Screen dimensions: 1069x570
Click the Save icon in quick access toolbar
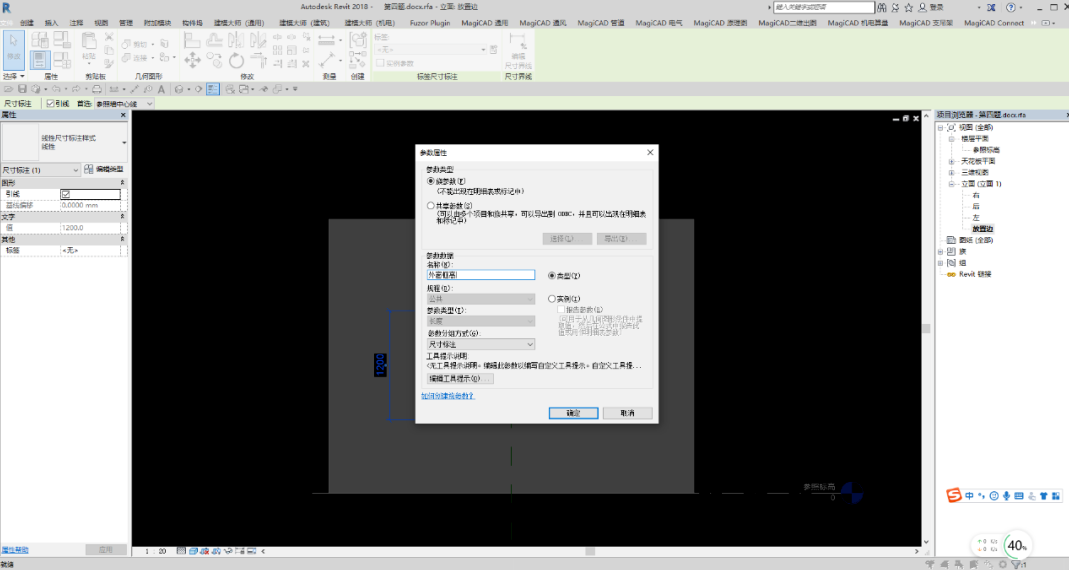[x=22, y=89]
